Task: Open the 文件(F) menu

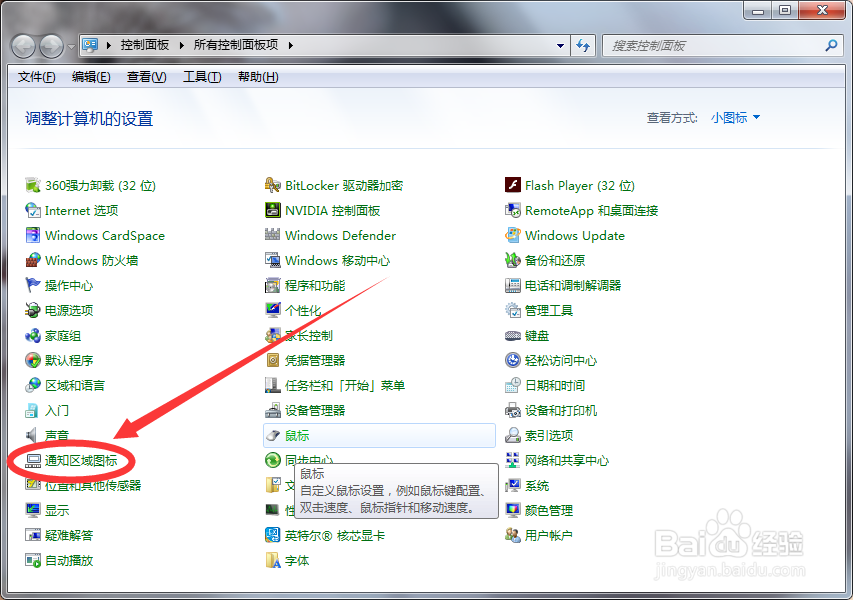Action: pyautogui.click(x=35, y=76)
